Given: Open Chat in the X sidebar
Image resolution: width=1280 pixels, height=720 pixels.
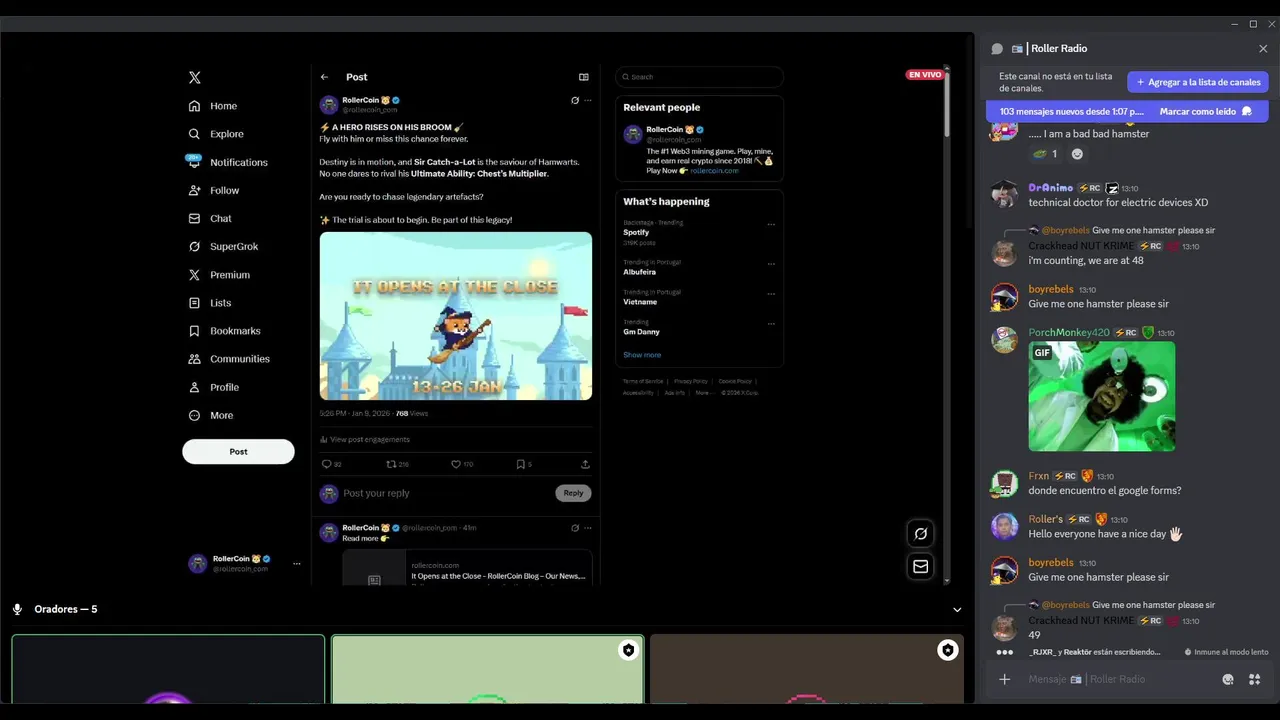Looking at the screenshot, I should [x=210, y=218].
